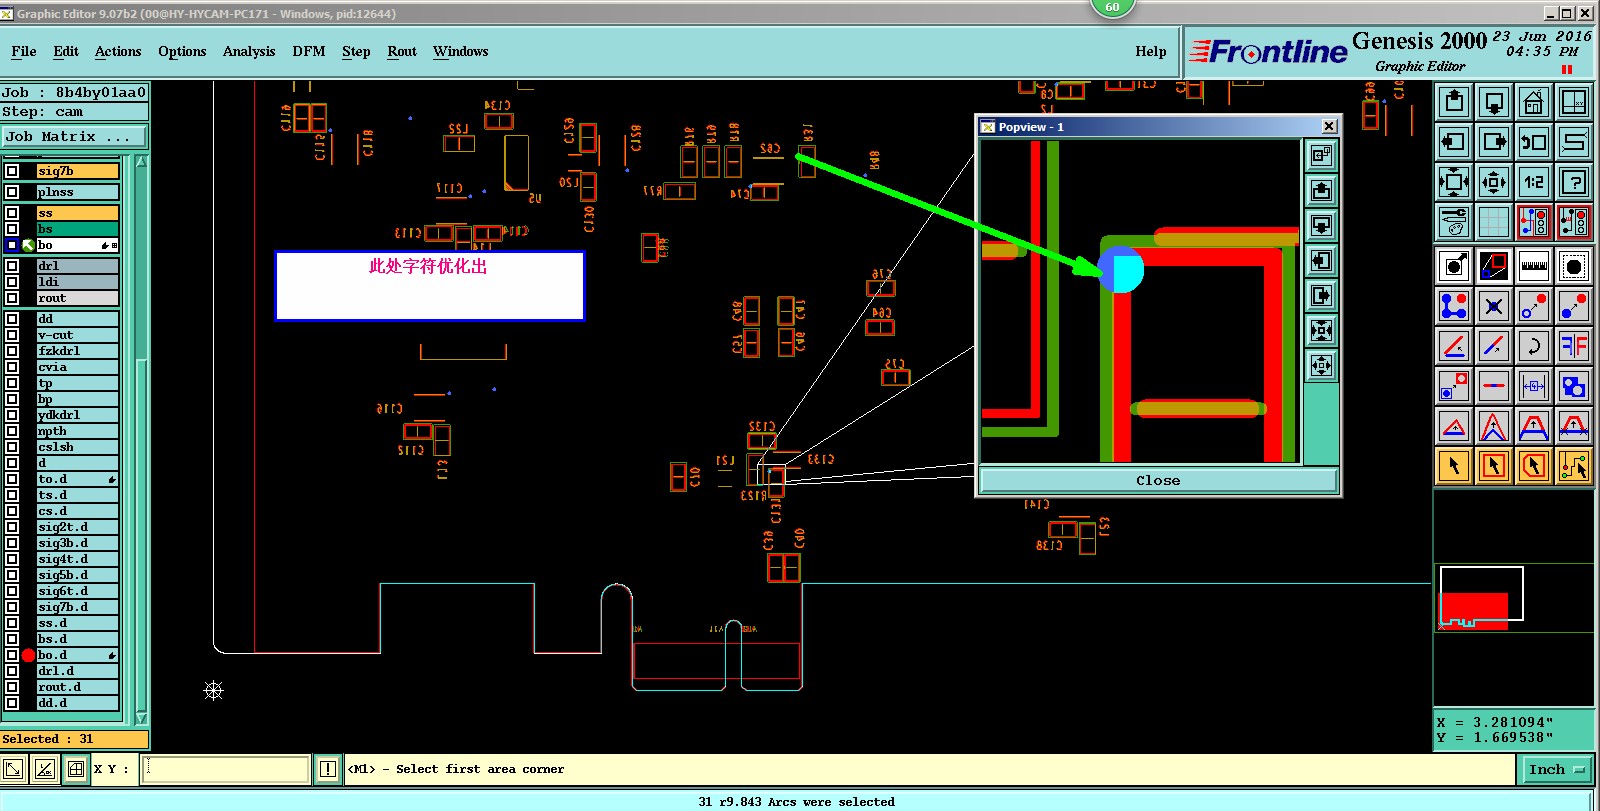Open the Edit menu
1600x811 pixels.
point(66,51)
